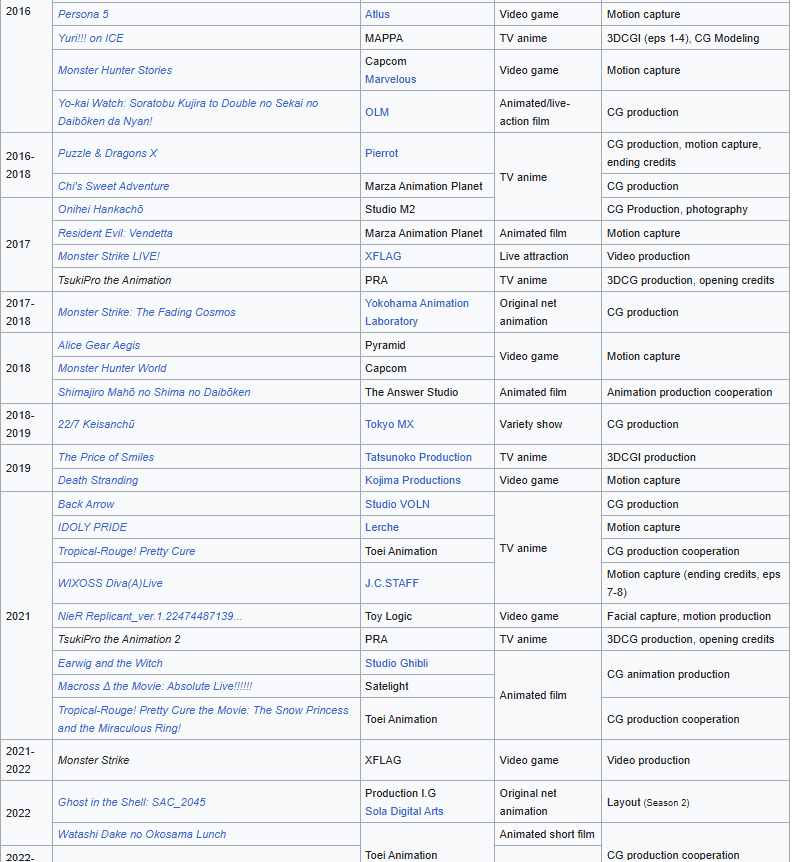Image resolution: width=792 pixels, height=862 pixels.
Task: Open the IDOLY PRIDE link
Action: click(92, 527)
